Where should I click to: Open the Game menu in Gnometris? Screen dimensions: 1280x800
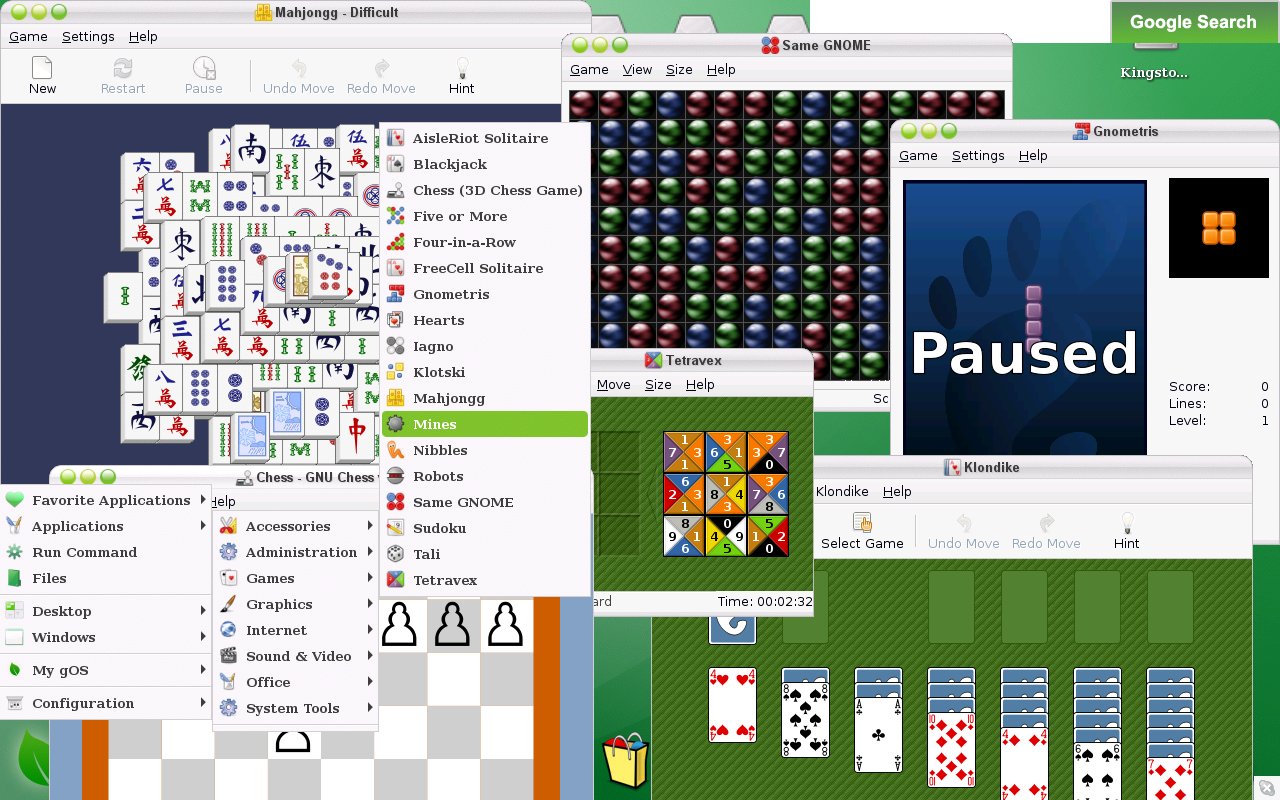[x=918, y=155]
